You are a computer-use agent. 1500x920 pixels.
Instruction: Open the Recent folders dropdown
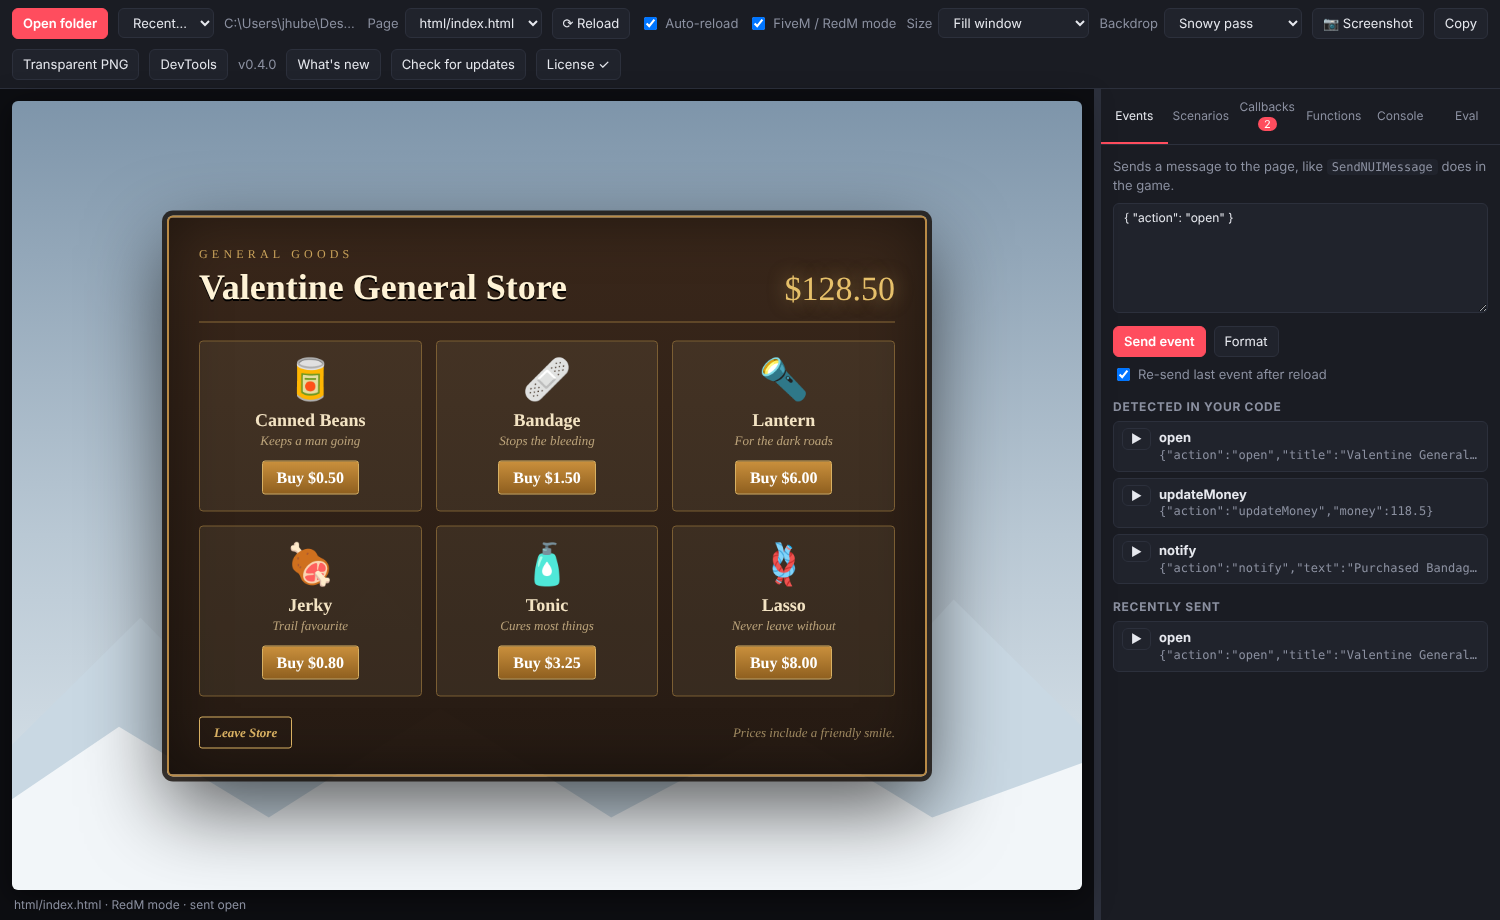click(x=166, y=23)
